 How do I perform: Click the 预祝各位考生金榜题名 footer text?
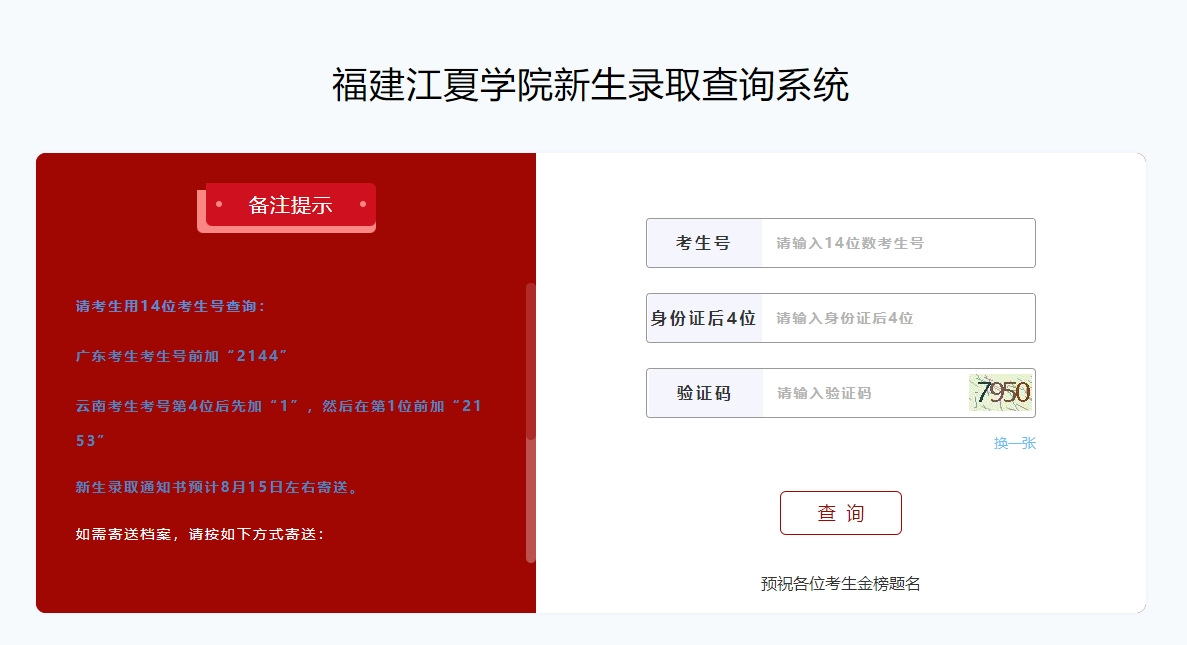[x=840, y=584]
